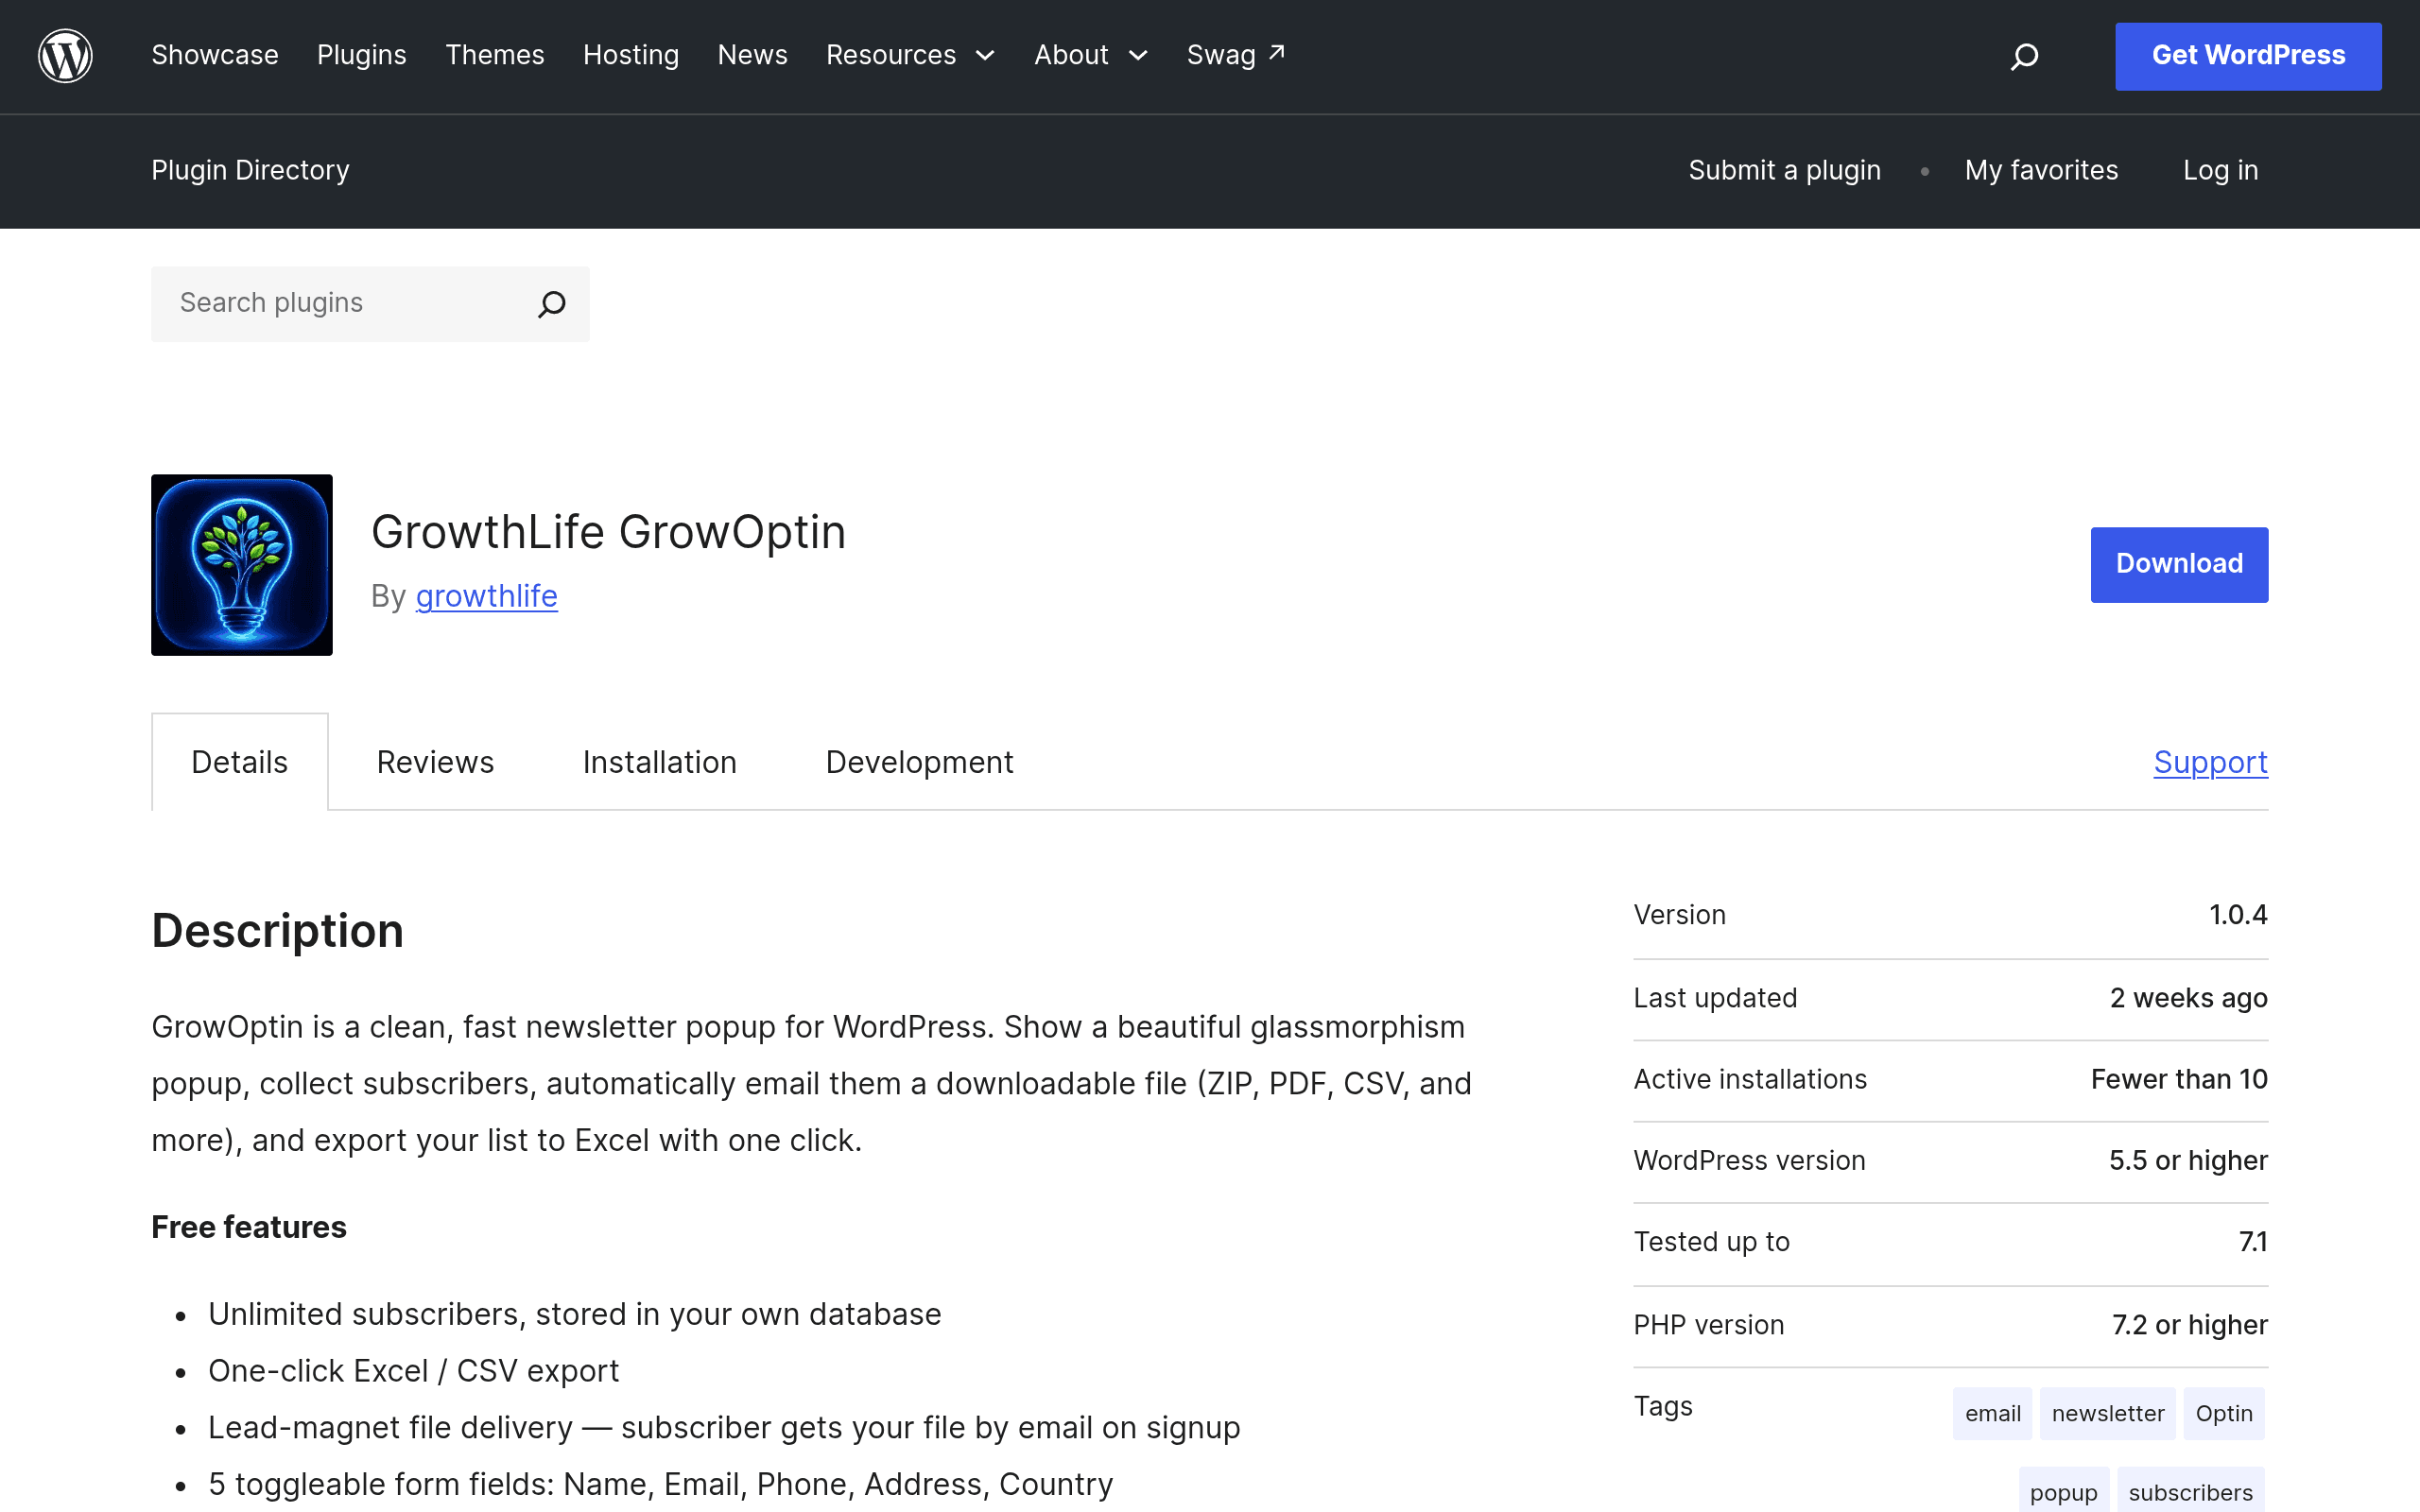
Task: Click 'Fewer than 10' active installations value
Action: 2179,1079
